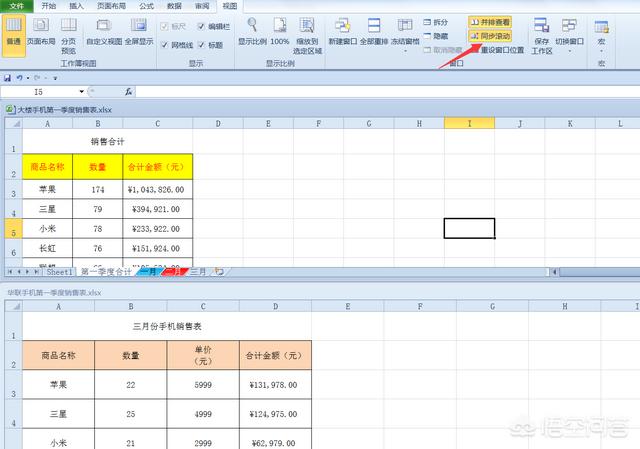Screen dimensions: 640x449
Task: Select the blue 一月 worksheet tab
Action: pos(149,272)
